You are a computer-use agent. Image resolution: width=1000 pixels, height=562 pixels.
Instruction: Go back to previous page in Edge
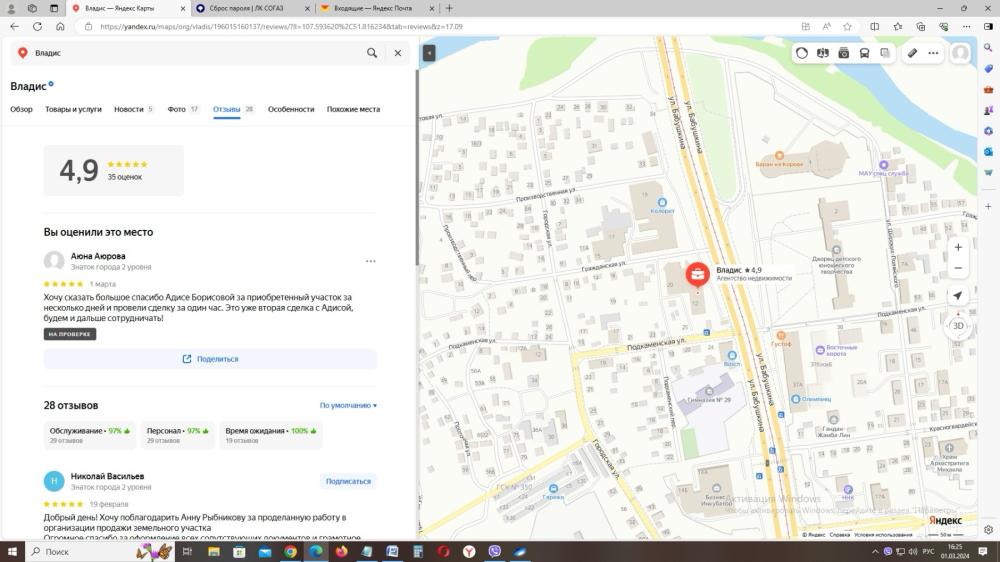15,27
